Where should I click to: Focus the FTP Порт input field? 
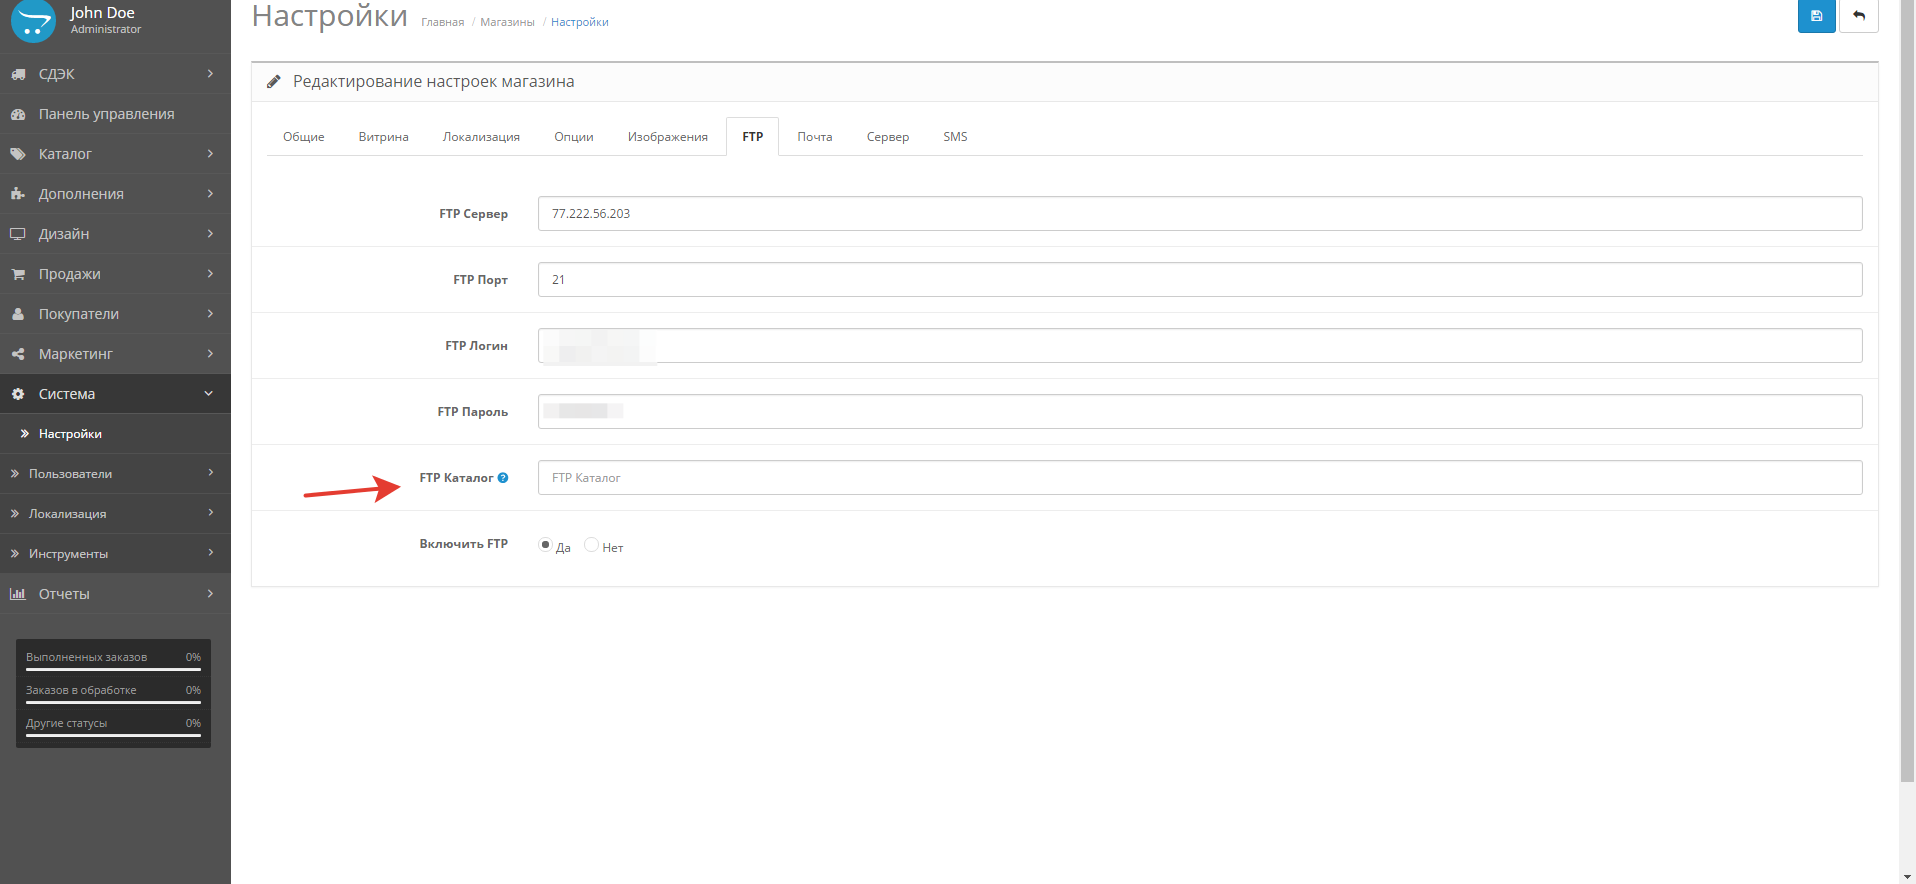(1200, 280)
